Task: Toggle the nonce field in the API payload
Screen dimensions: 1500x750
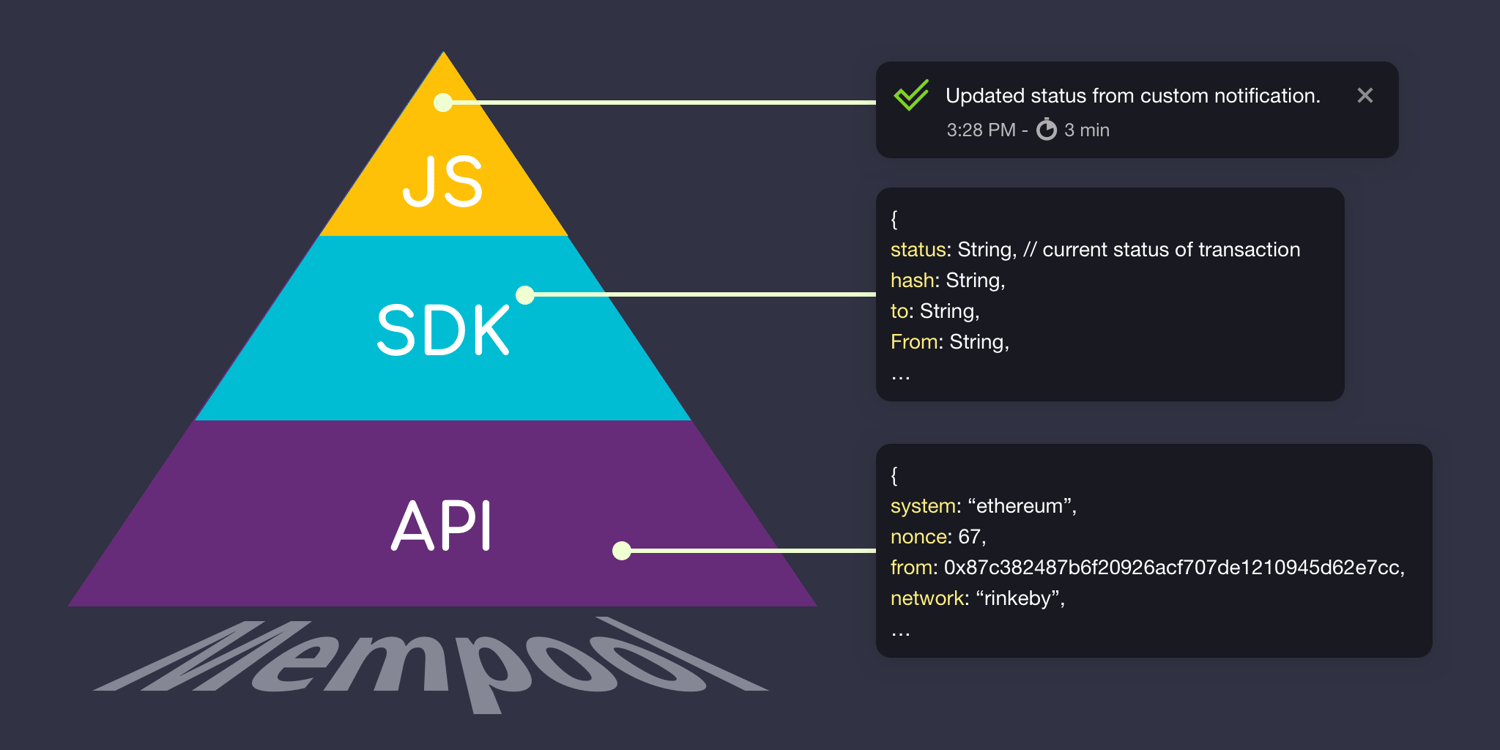Action: (918, 537)
